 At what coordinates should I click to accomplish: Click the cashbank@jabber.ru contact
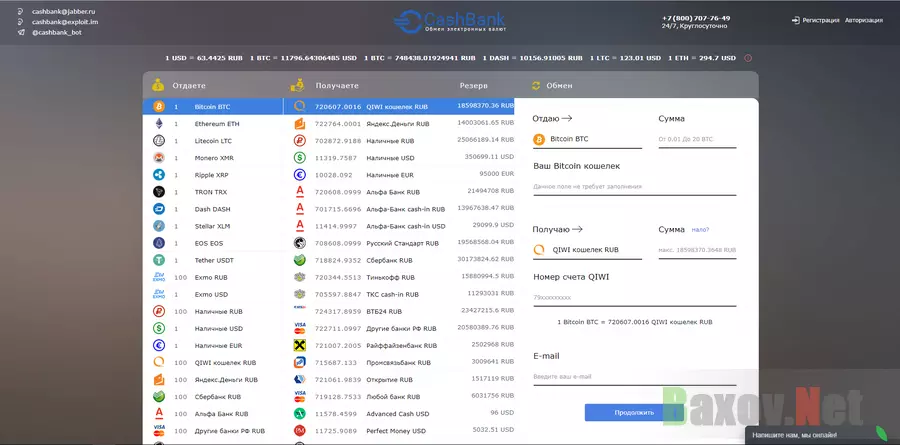[63, 11]
